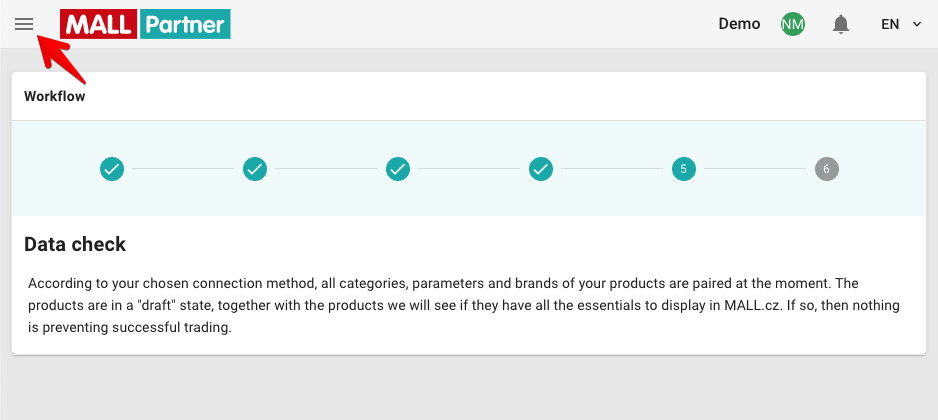Select the third completed workflow step checkmark
This screenshot has height=420, width=938.
coord(398,169)
